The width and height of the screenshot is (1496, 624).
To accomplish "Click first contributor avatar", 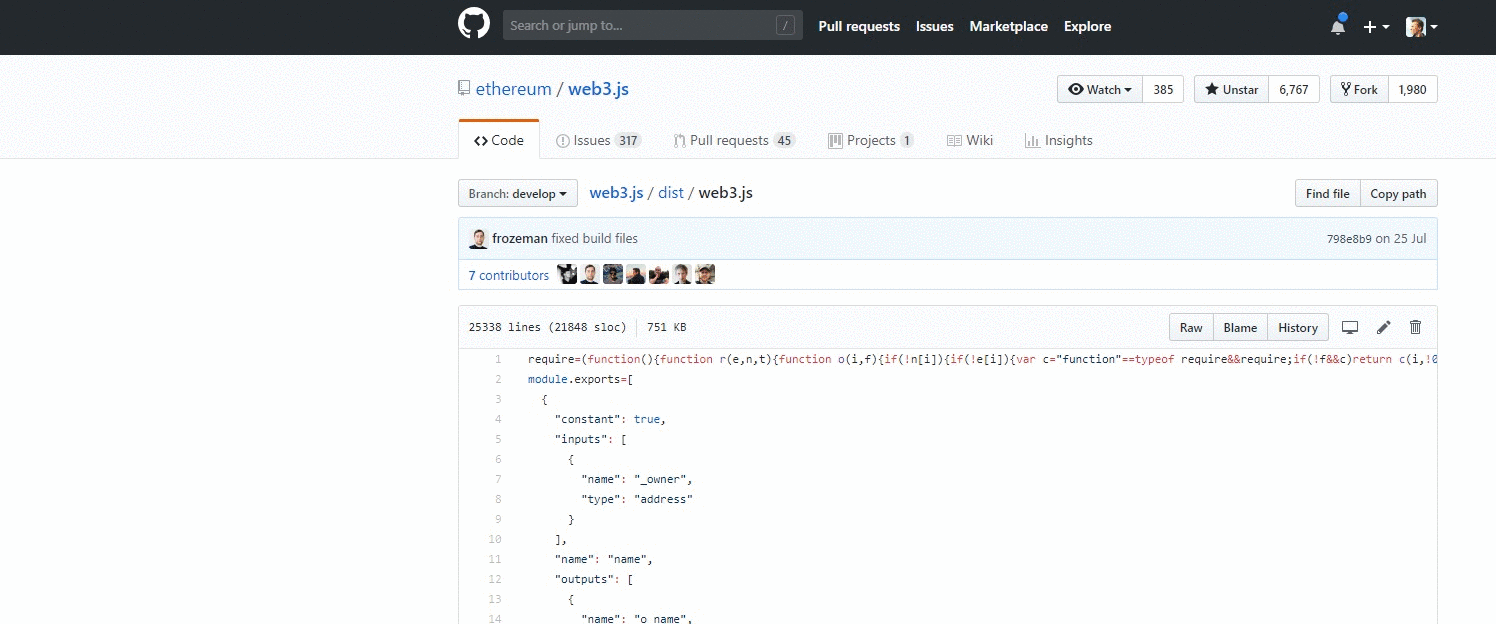I will (568, 275).
